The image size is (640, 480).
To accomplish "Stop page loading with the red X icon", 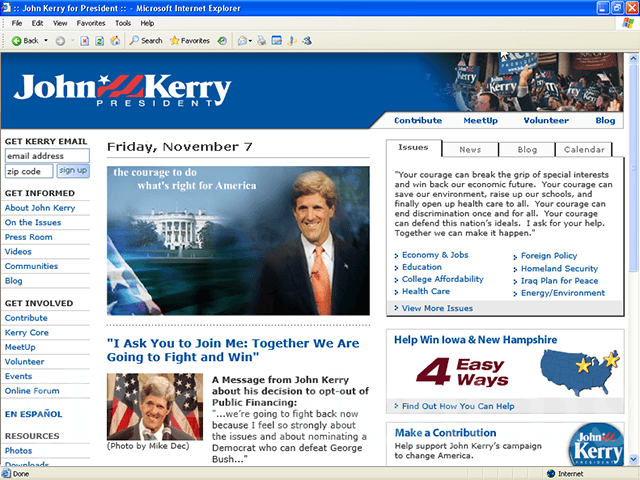I will point(84,41).
